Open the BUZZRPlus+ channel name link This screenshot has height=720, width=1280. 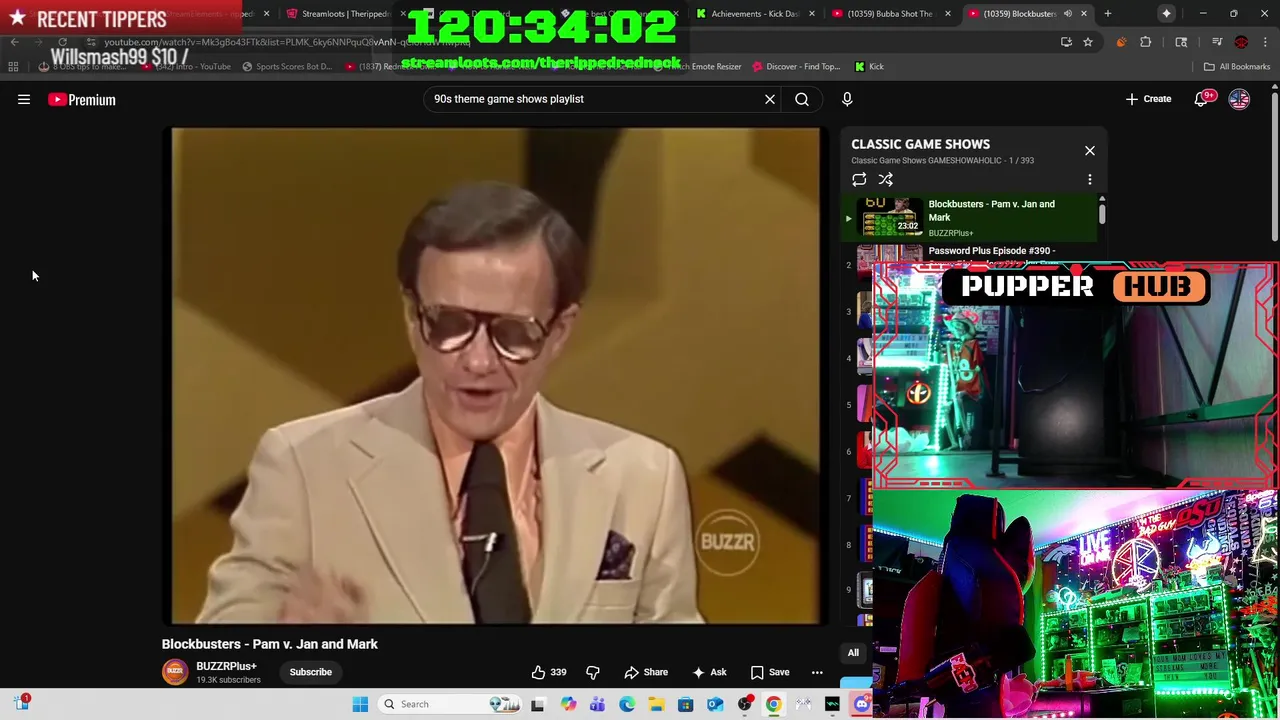click(226, 666)
